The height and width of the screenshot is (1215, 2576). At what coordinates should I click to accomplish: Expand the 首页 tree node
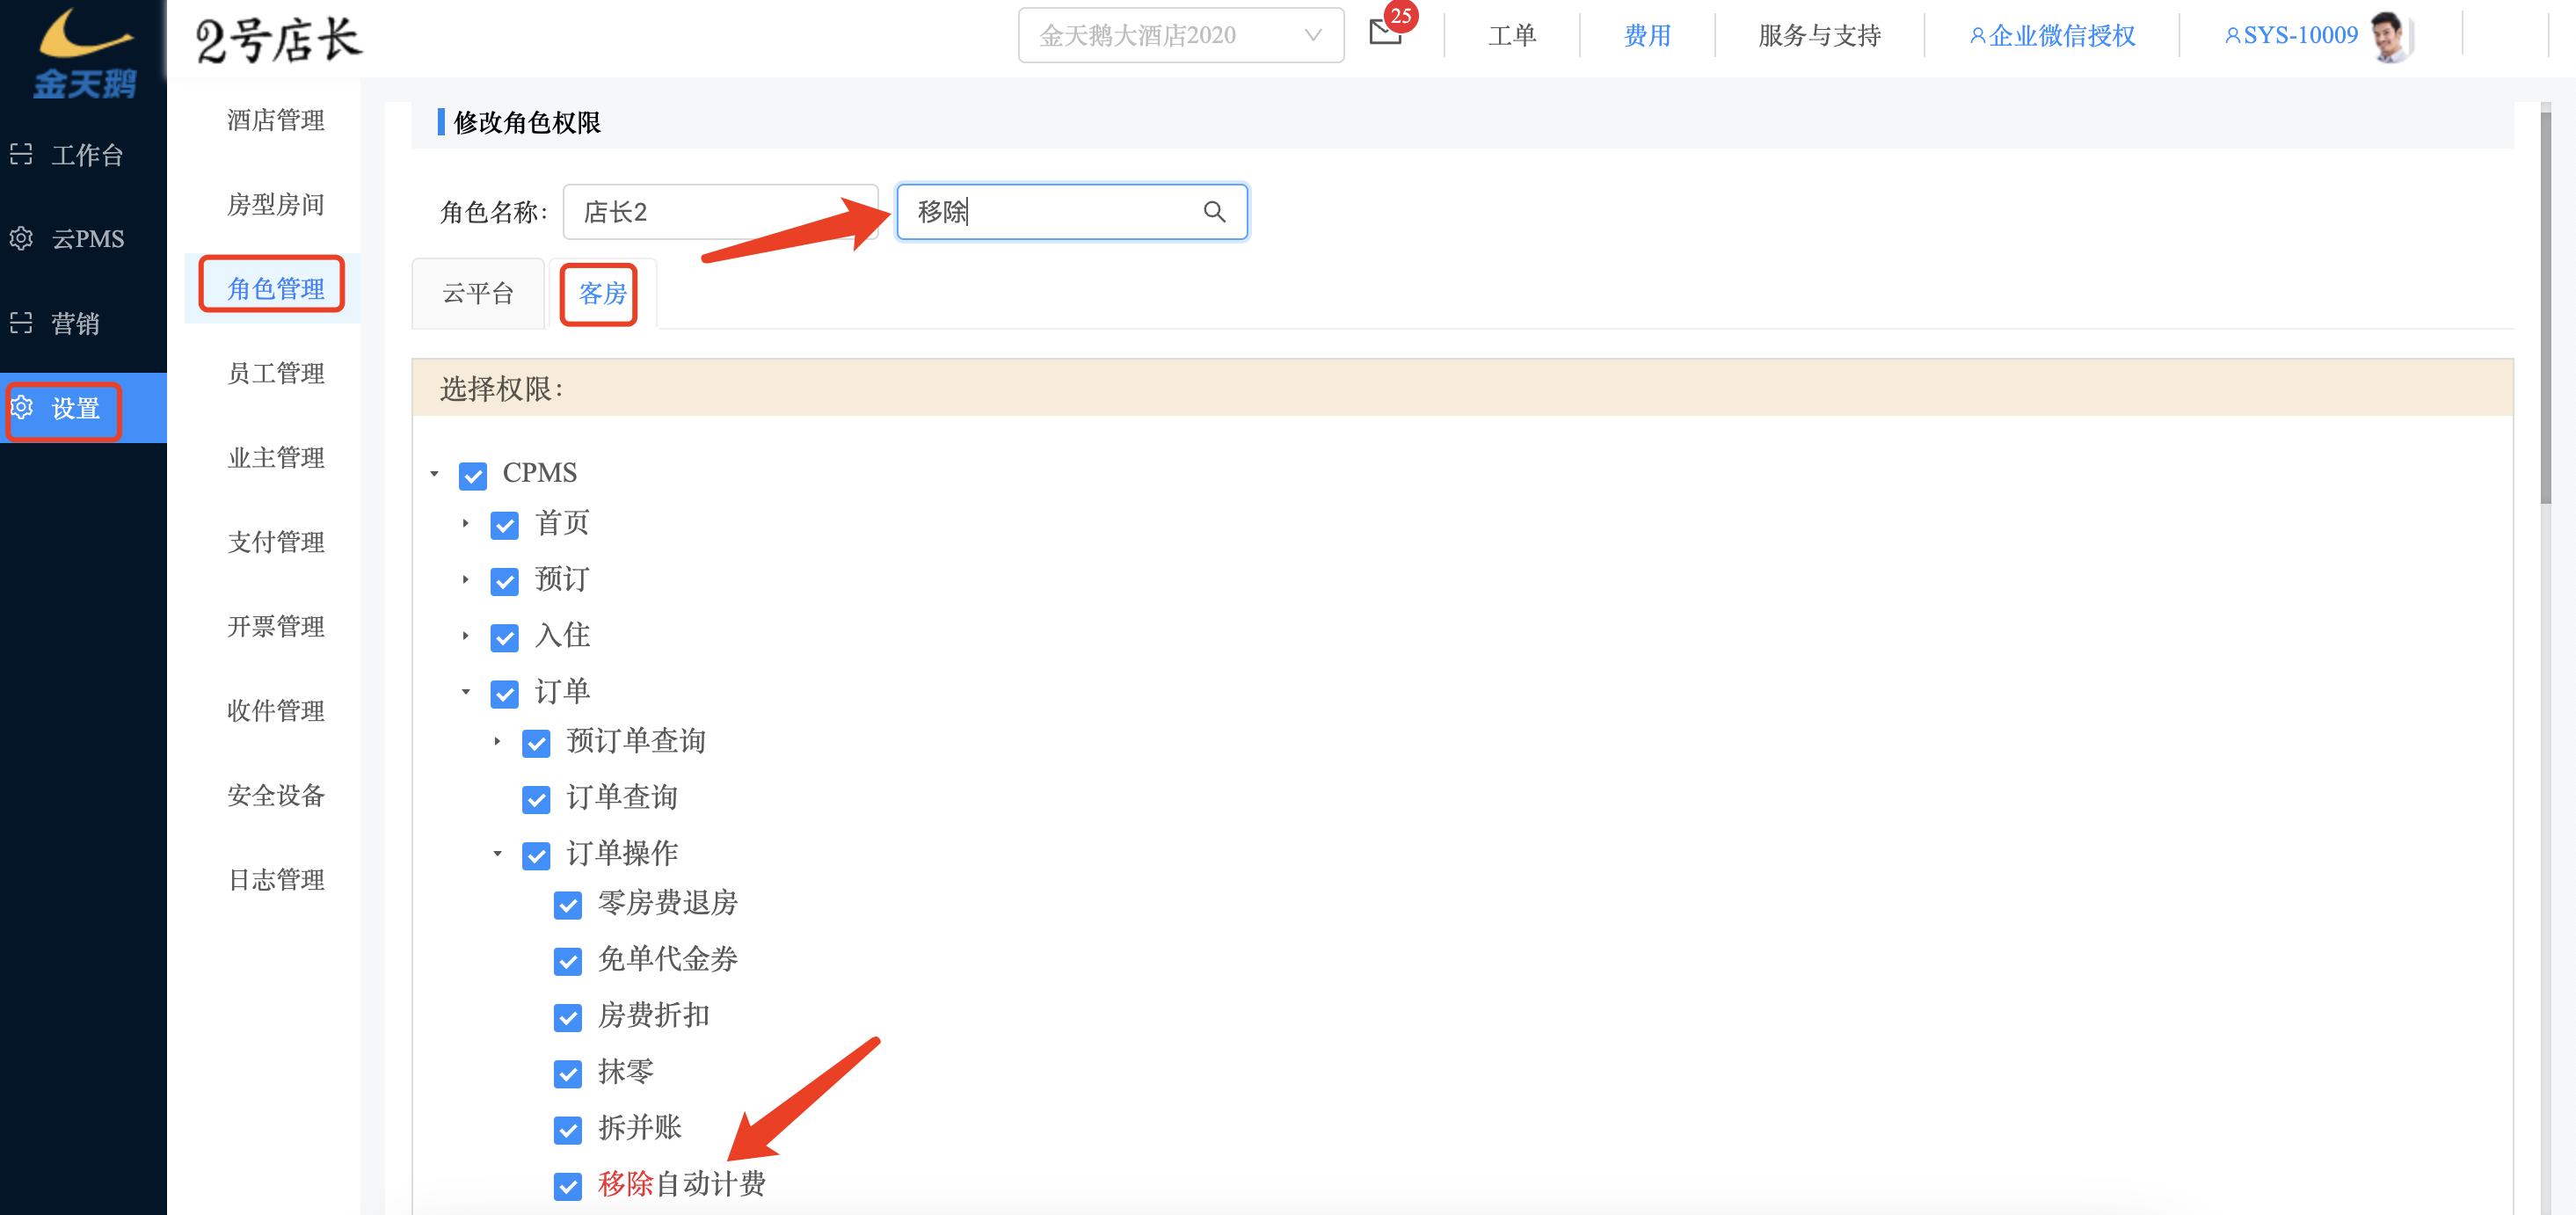point(465,523)
